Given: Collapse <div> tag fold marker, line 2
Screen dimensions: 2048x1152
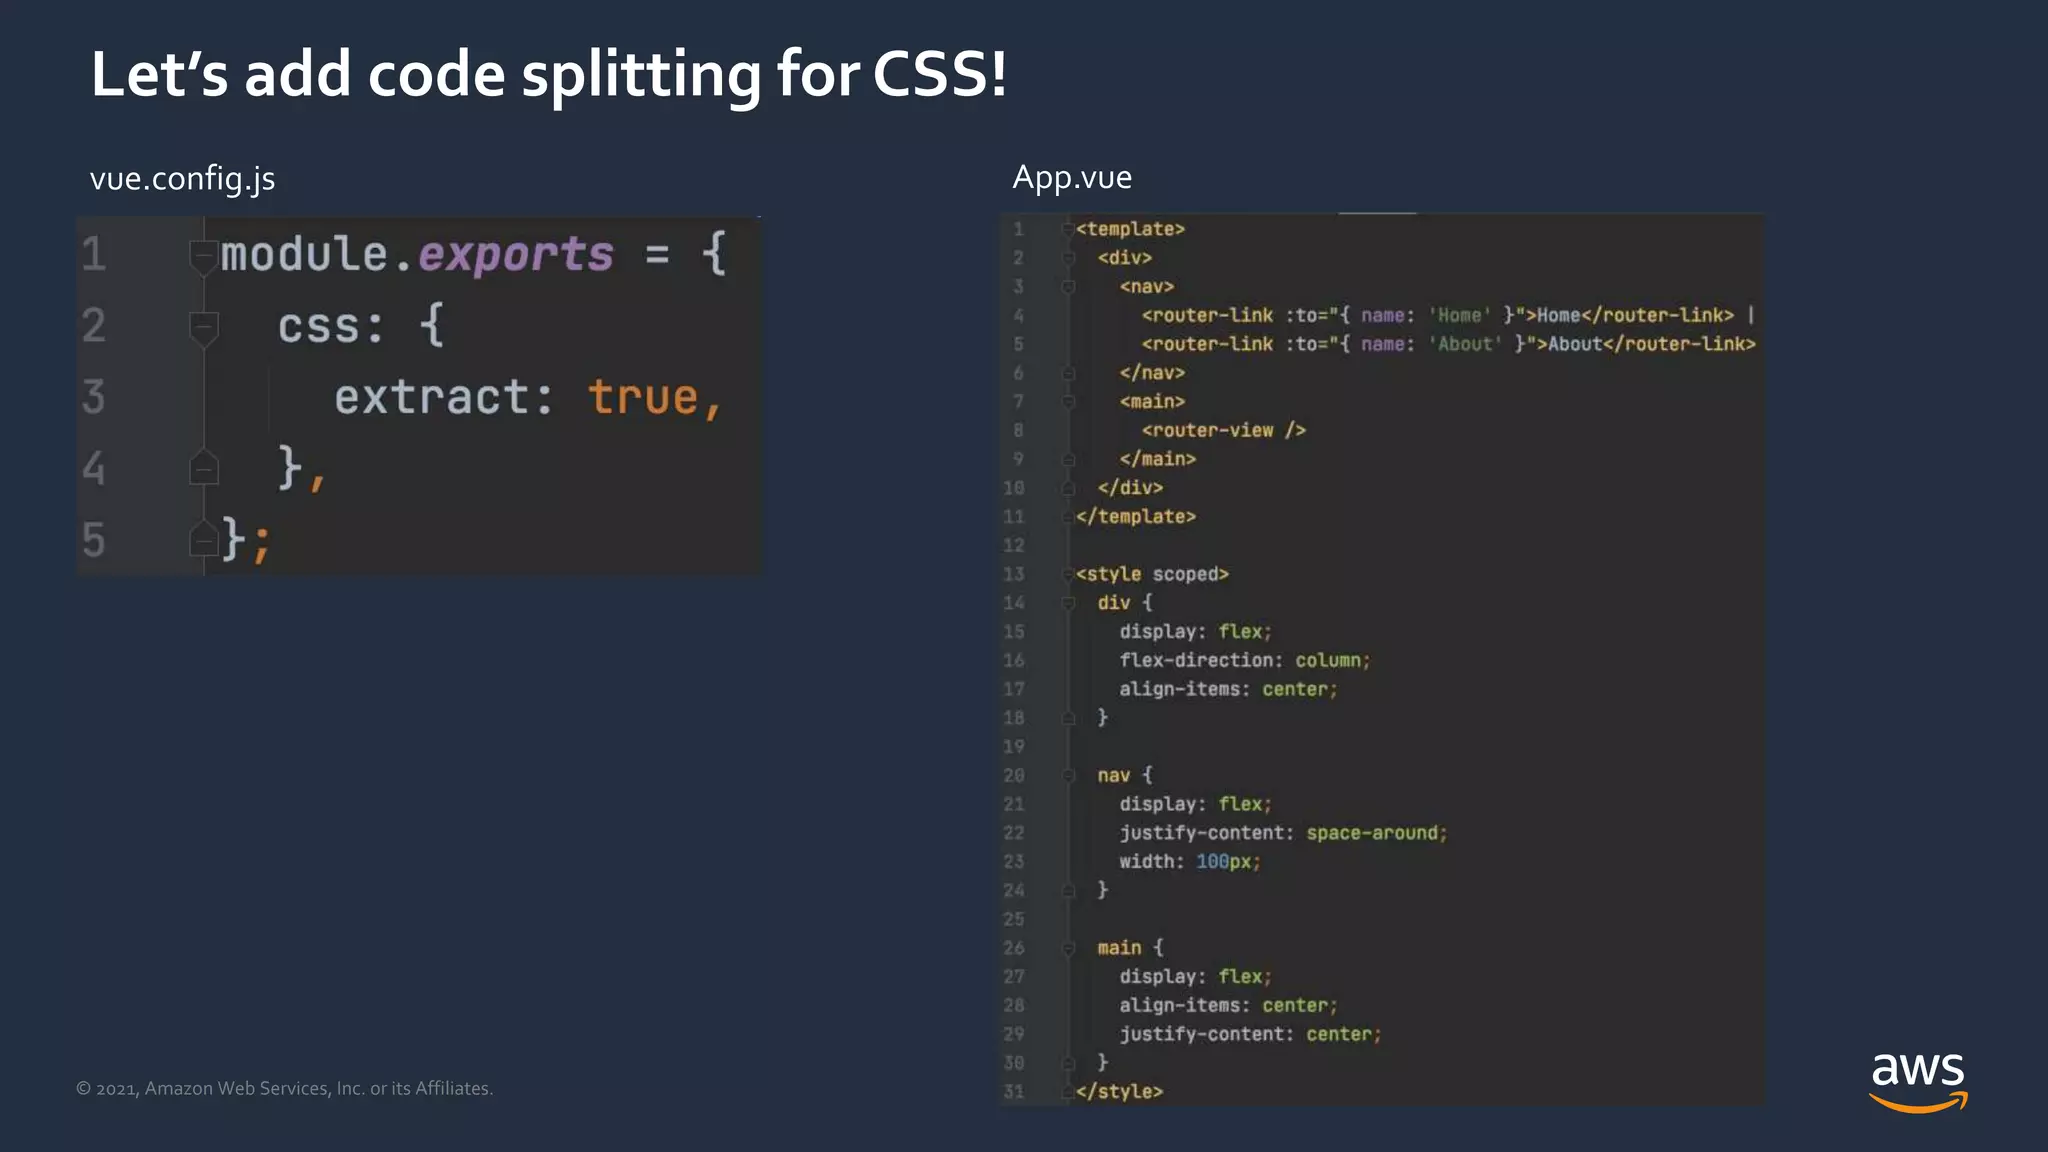Looking at the screenshot, I should [x=1068, y=258].
